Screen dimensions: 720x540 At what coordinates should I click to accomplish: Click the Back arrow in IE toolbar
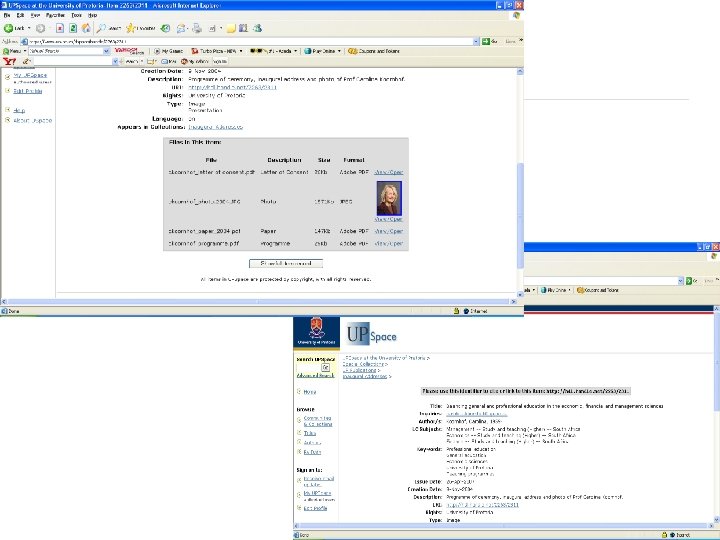[x=8, y=28]
